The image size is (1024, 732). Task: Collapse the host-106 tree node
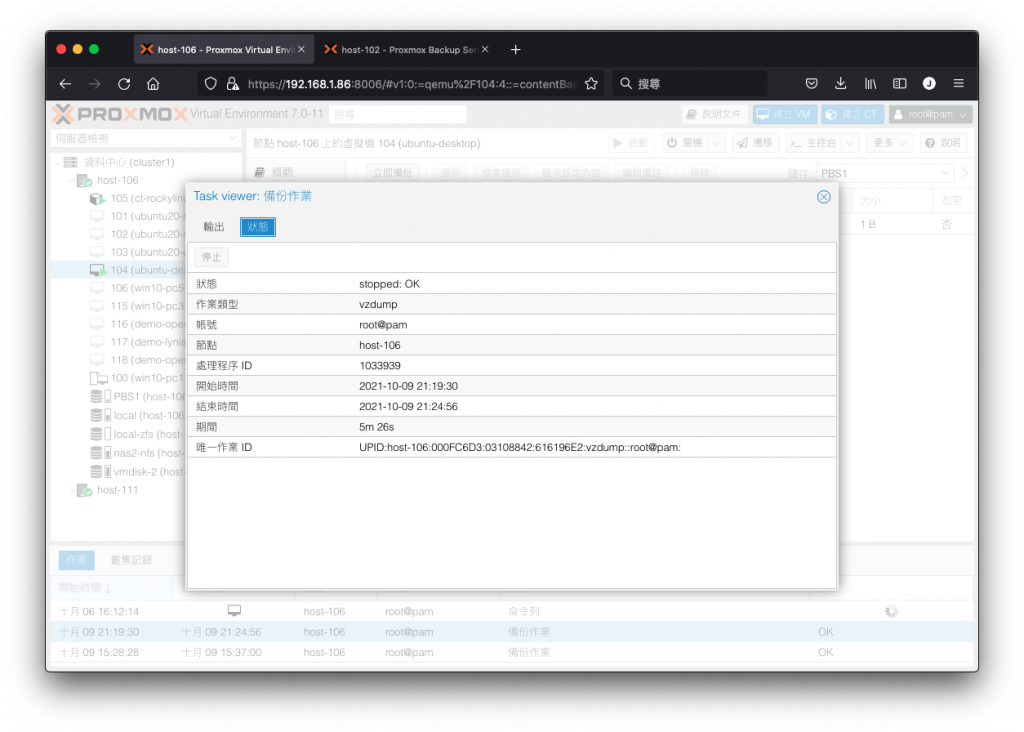point(71,180)
